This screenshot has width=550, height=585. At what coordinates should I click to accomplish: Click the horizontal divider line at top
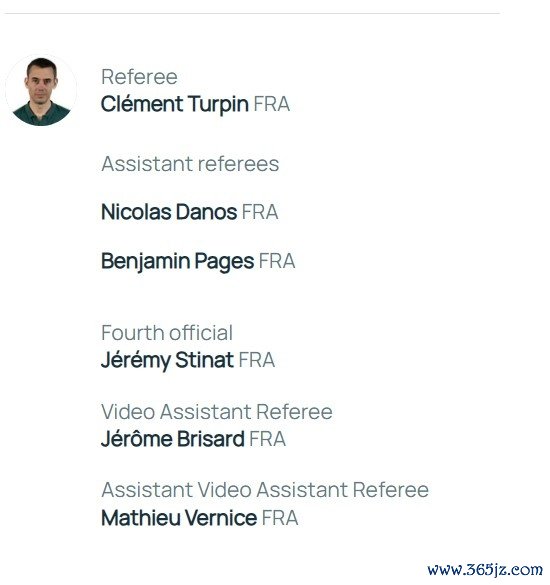(252, 13)
